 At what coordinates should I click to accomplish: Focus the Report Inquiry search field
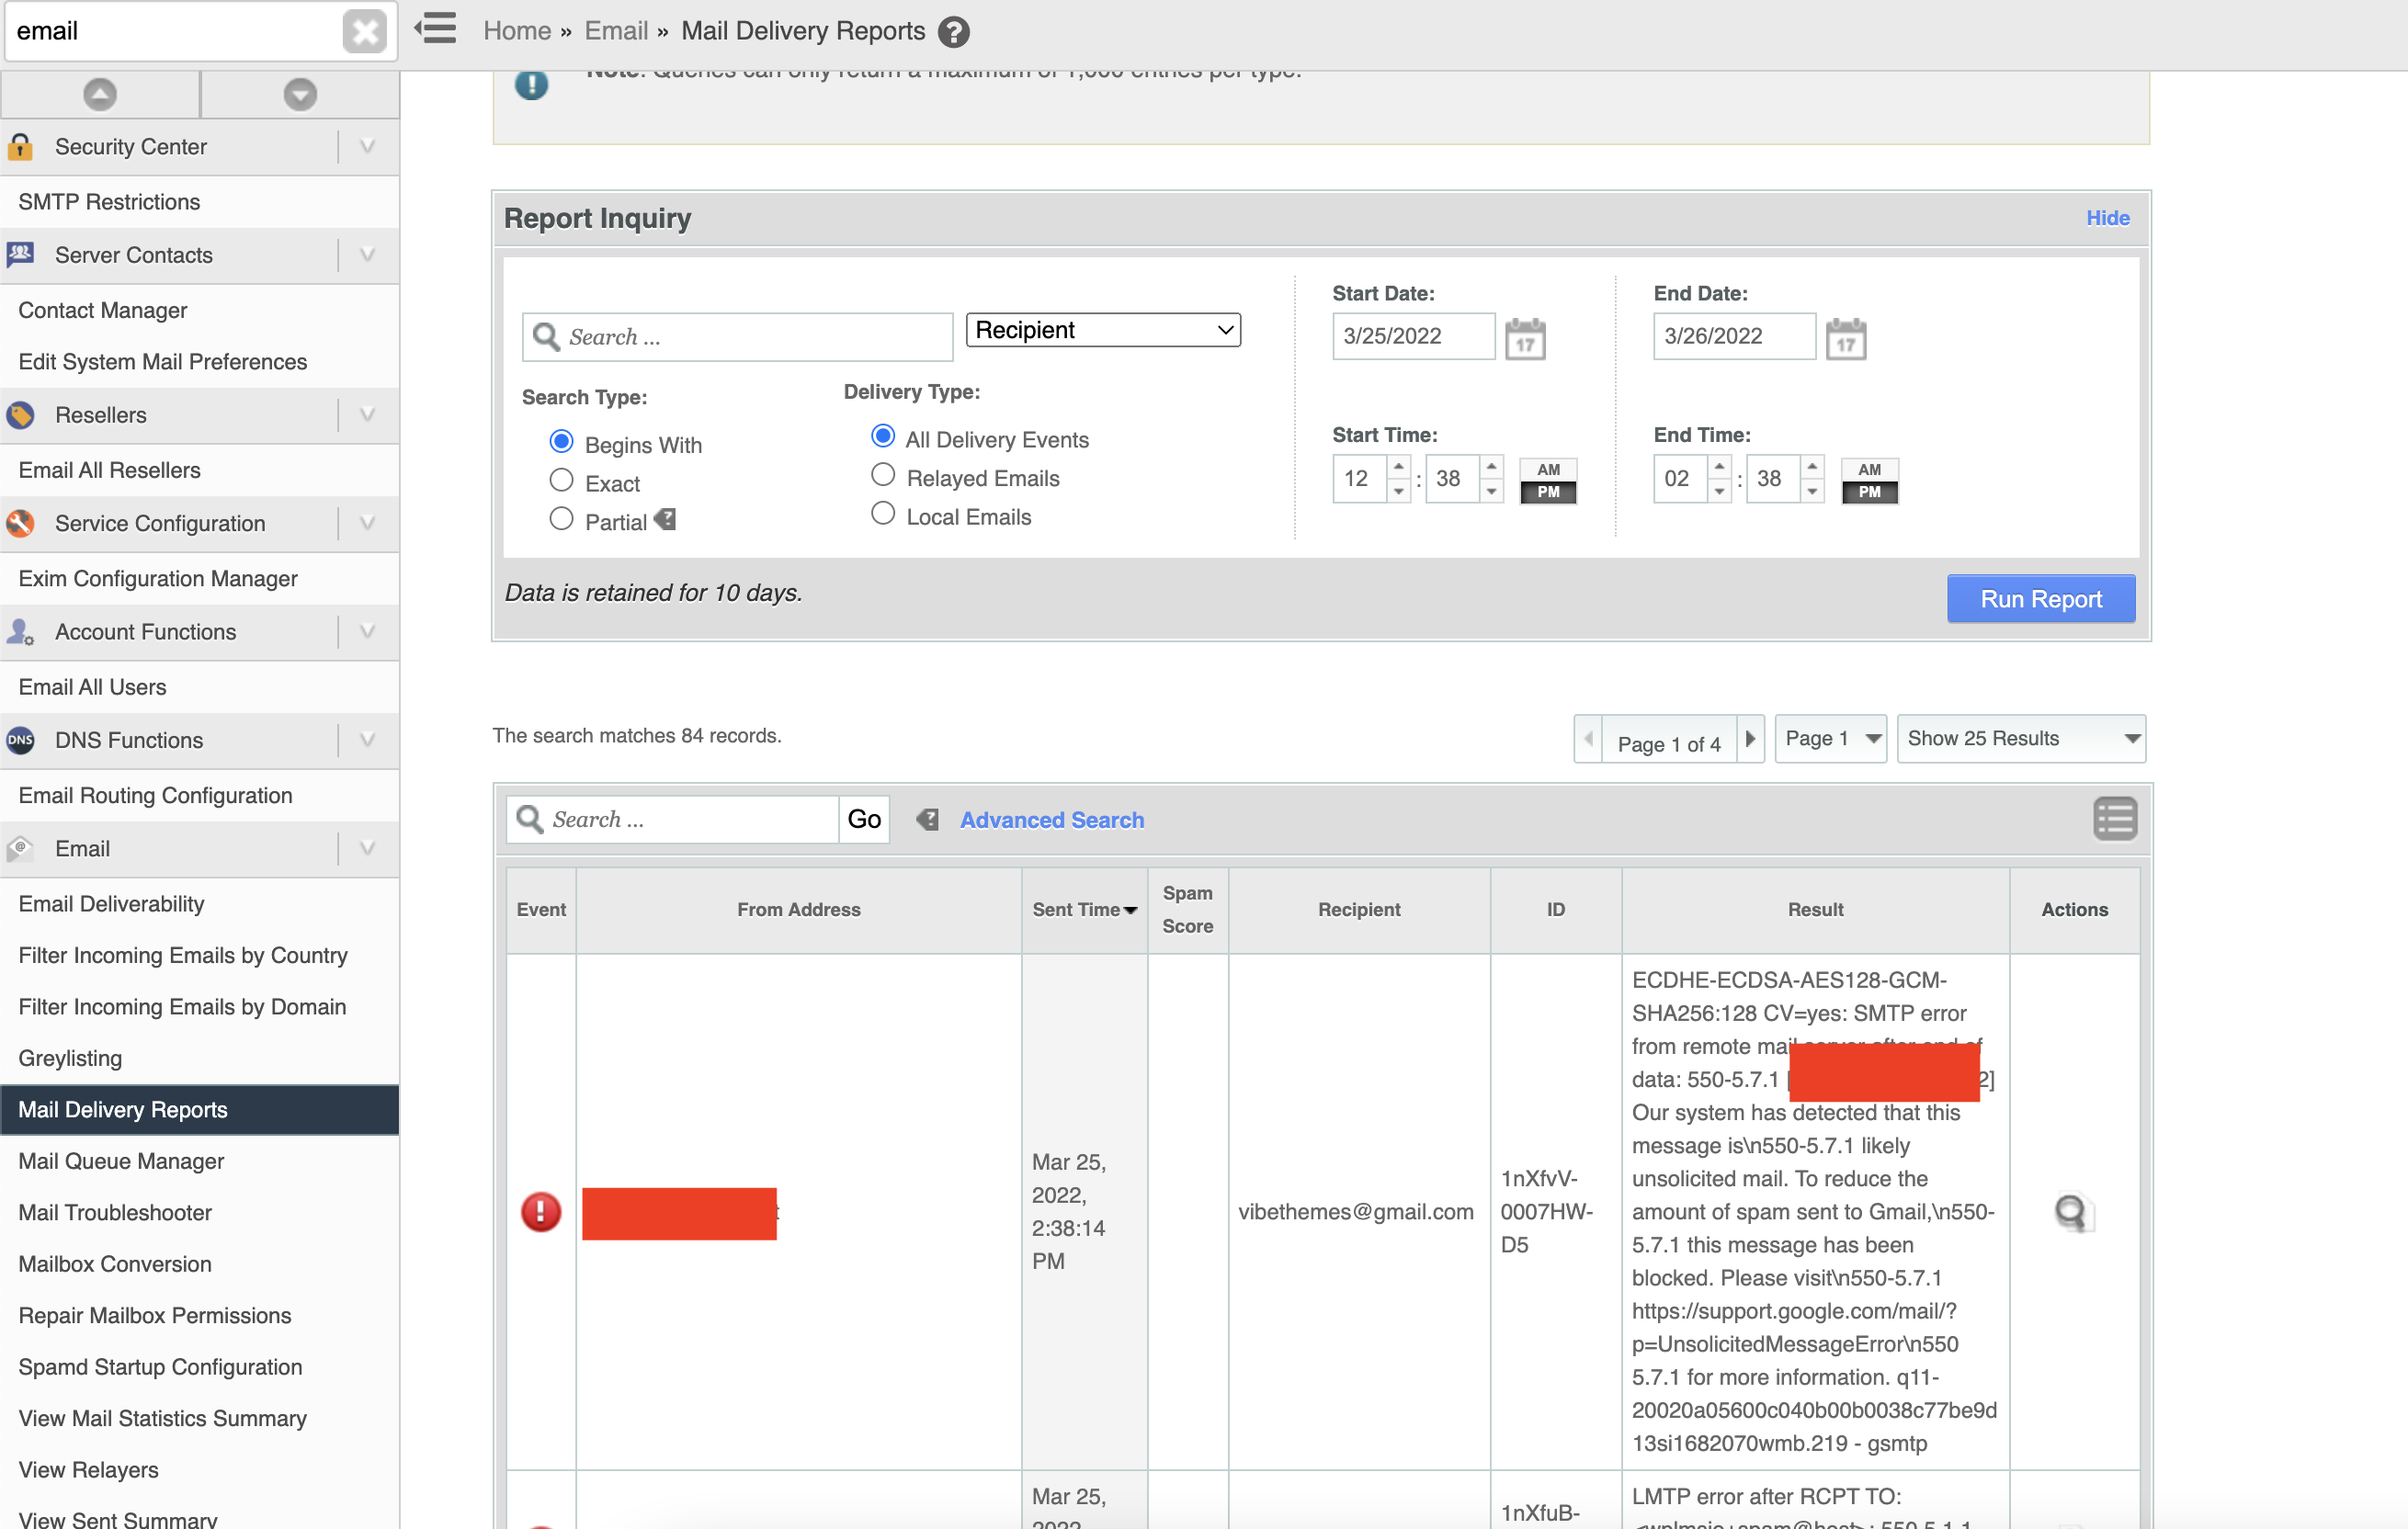(737, 337)
